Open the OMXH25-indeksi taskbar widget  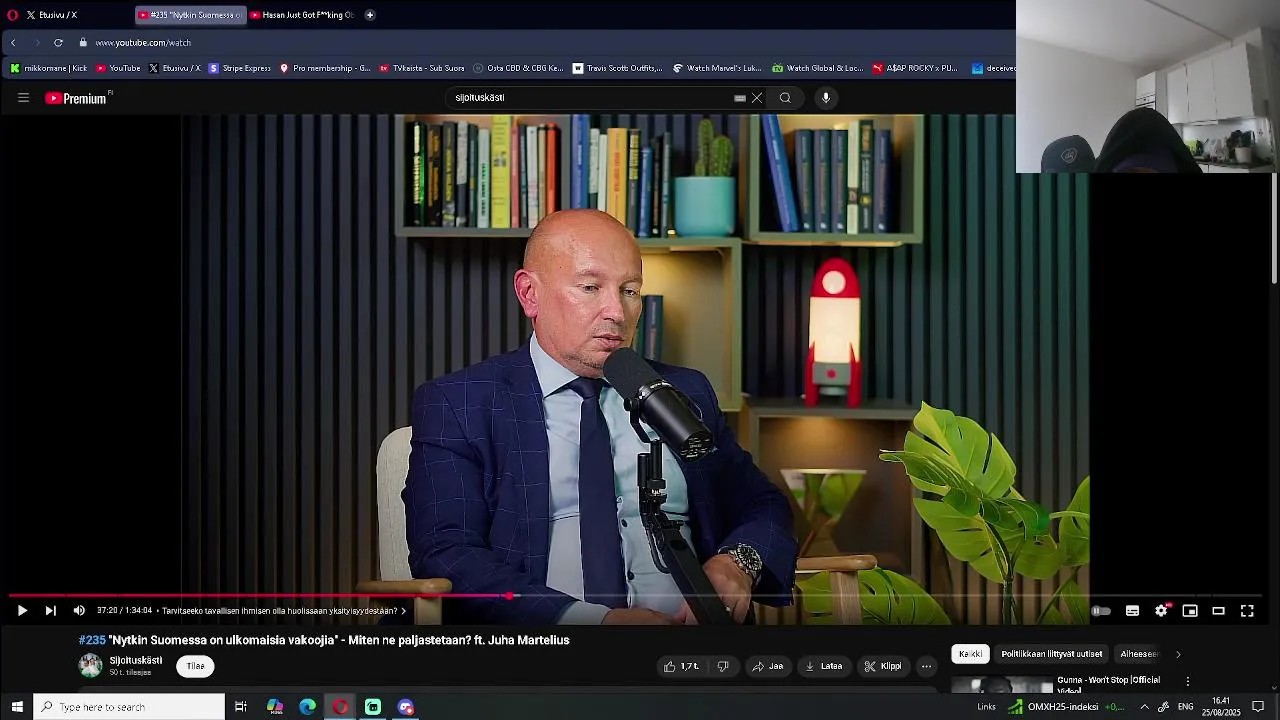pos(1066,707)
